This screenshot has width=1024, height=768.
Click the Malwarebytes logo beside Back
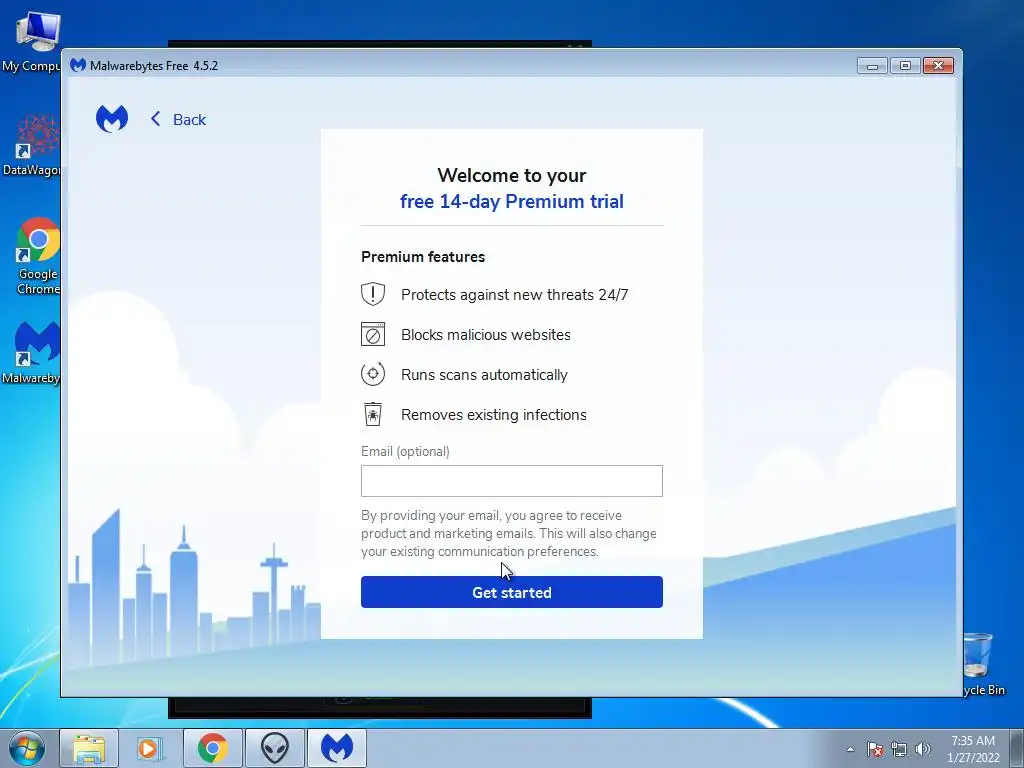point(112,119)
